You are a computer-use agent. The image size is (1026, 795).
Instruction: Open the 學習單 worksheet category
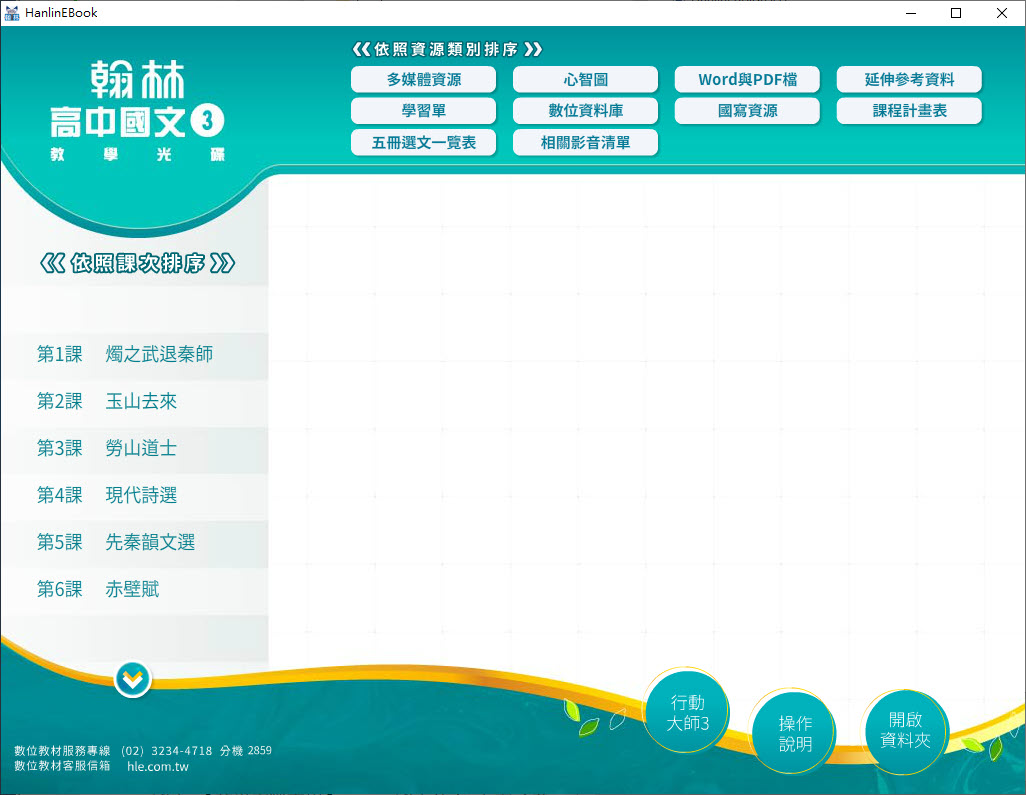(424, 111)
